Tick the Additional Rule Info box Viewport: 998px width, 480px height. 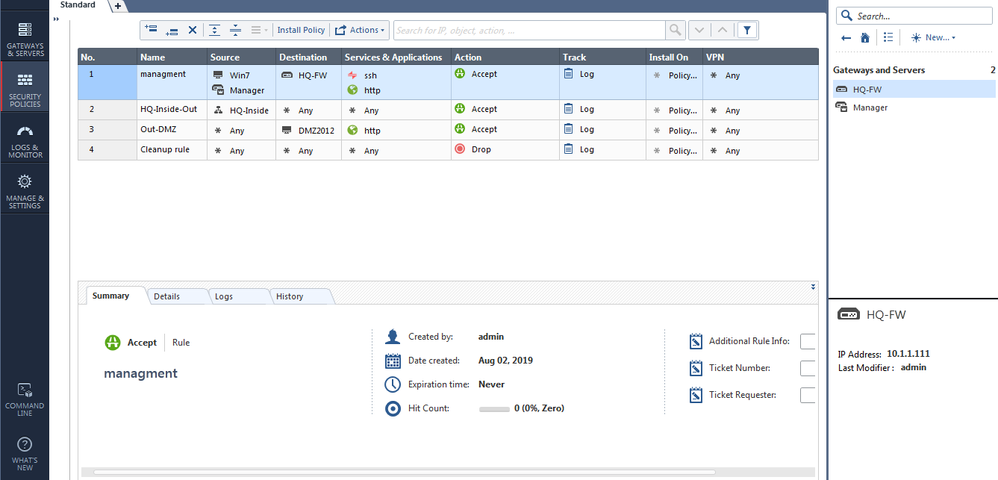coord(808,341)
